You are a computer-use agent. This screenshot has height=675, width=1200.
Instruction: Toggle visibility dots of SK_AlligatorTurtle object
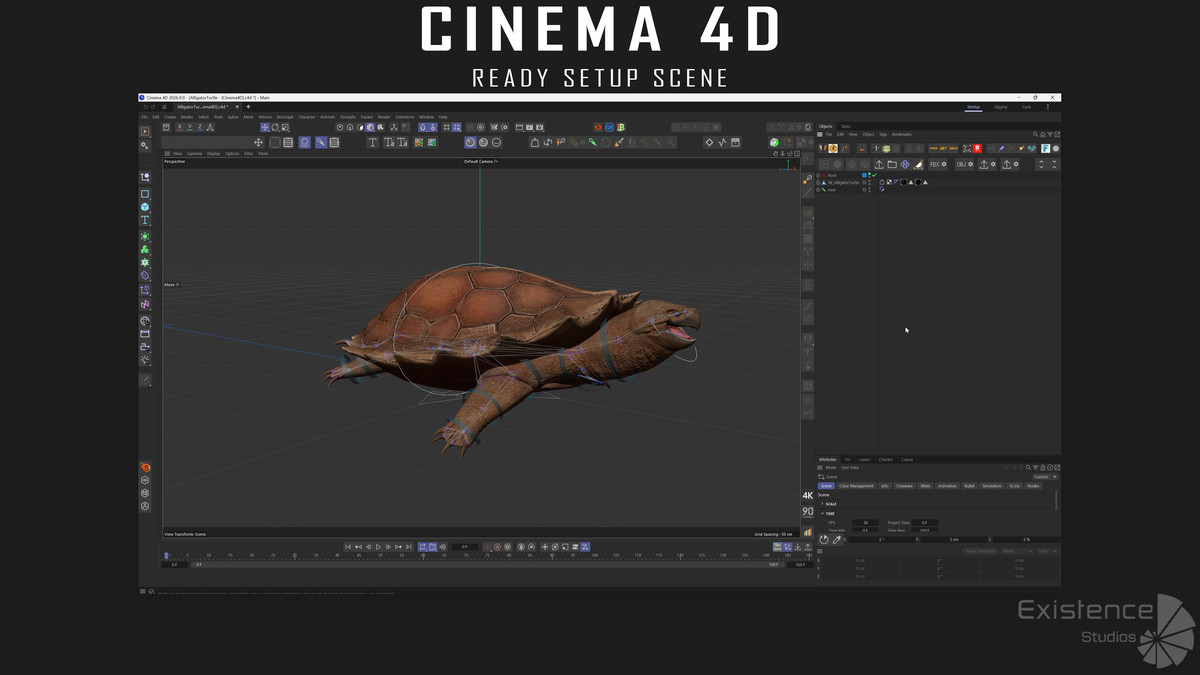pyautogui.click(x=869, y=183)
